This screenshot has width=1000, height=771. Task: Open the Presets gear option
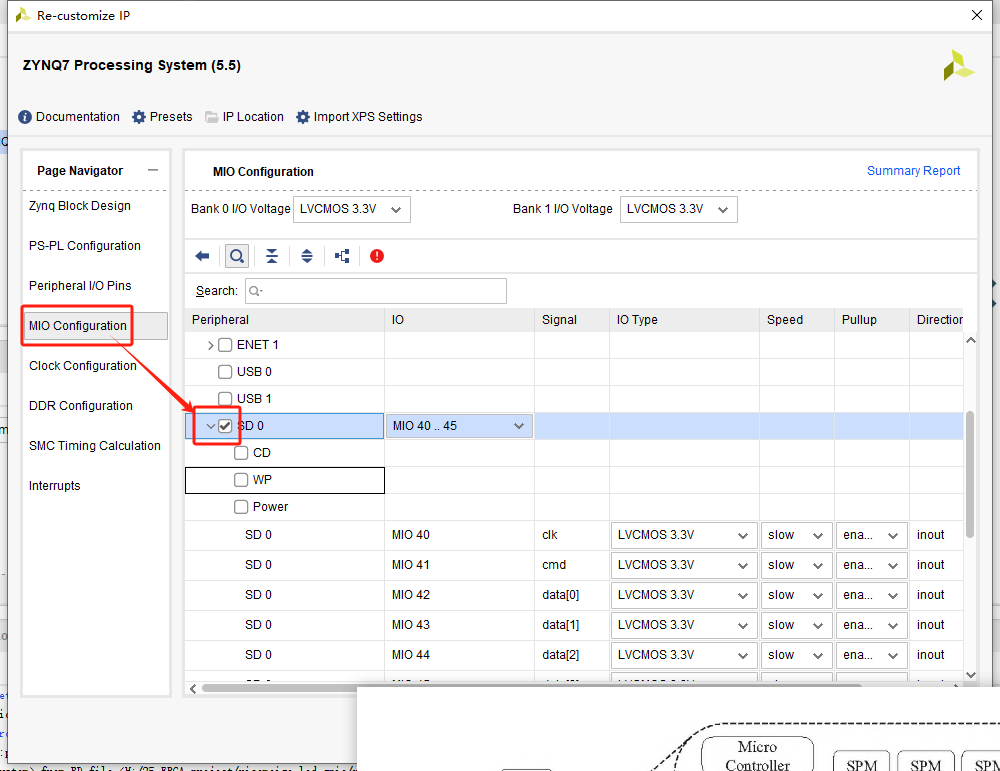[x=162, y=117]
